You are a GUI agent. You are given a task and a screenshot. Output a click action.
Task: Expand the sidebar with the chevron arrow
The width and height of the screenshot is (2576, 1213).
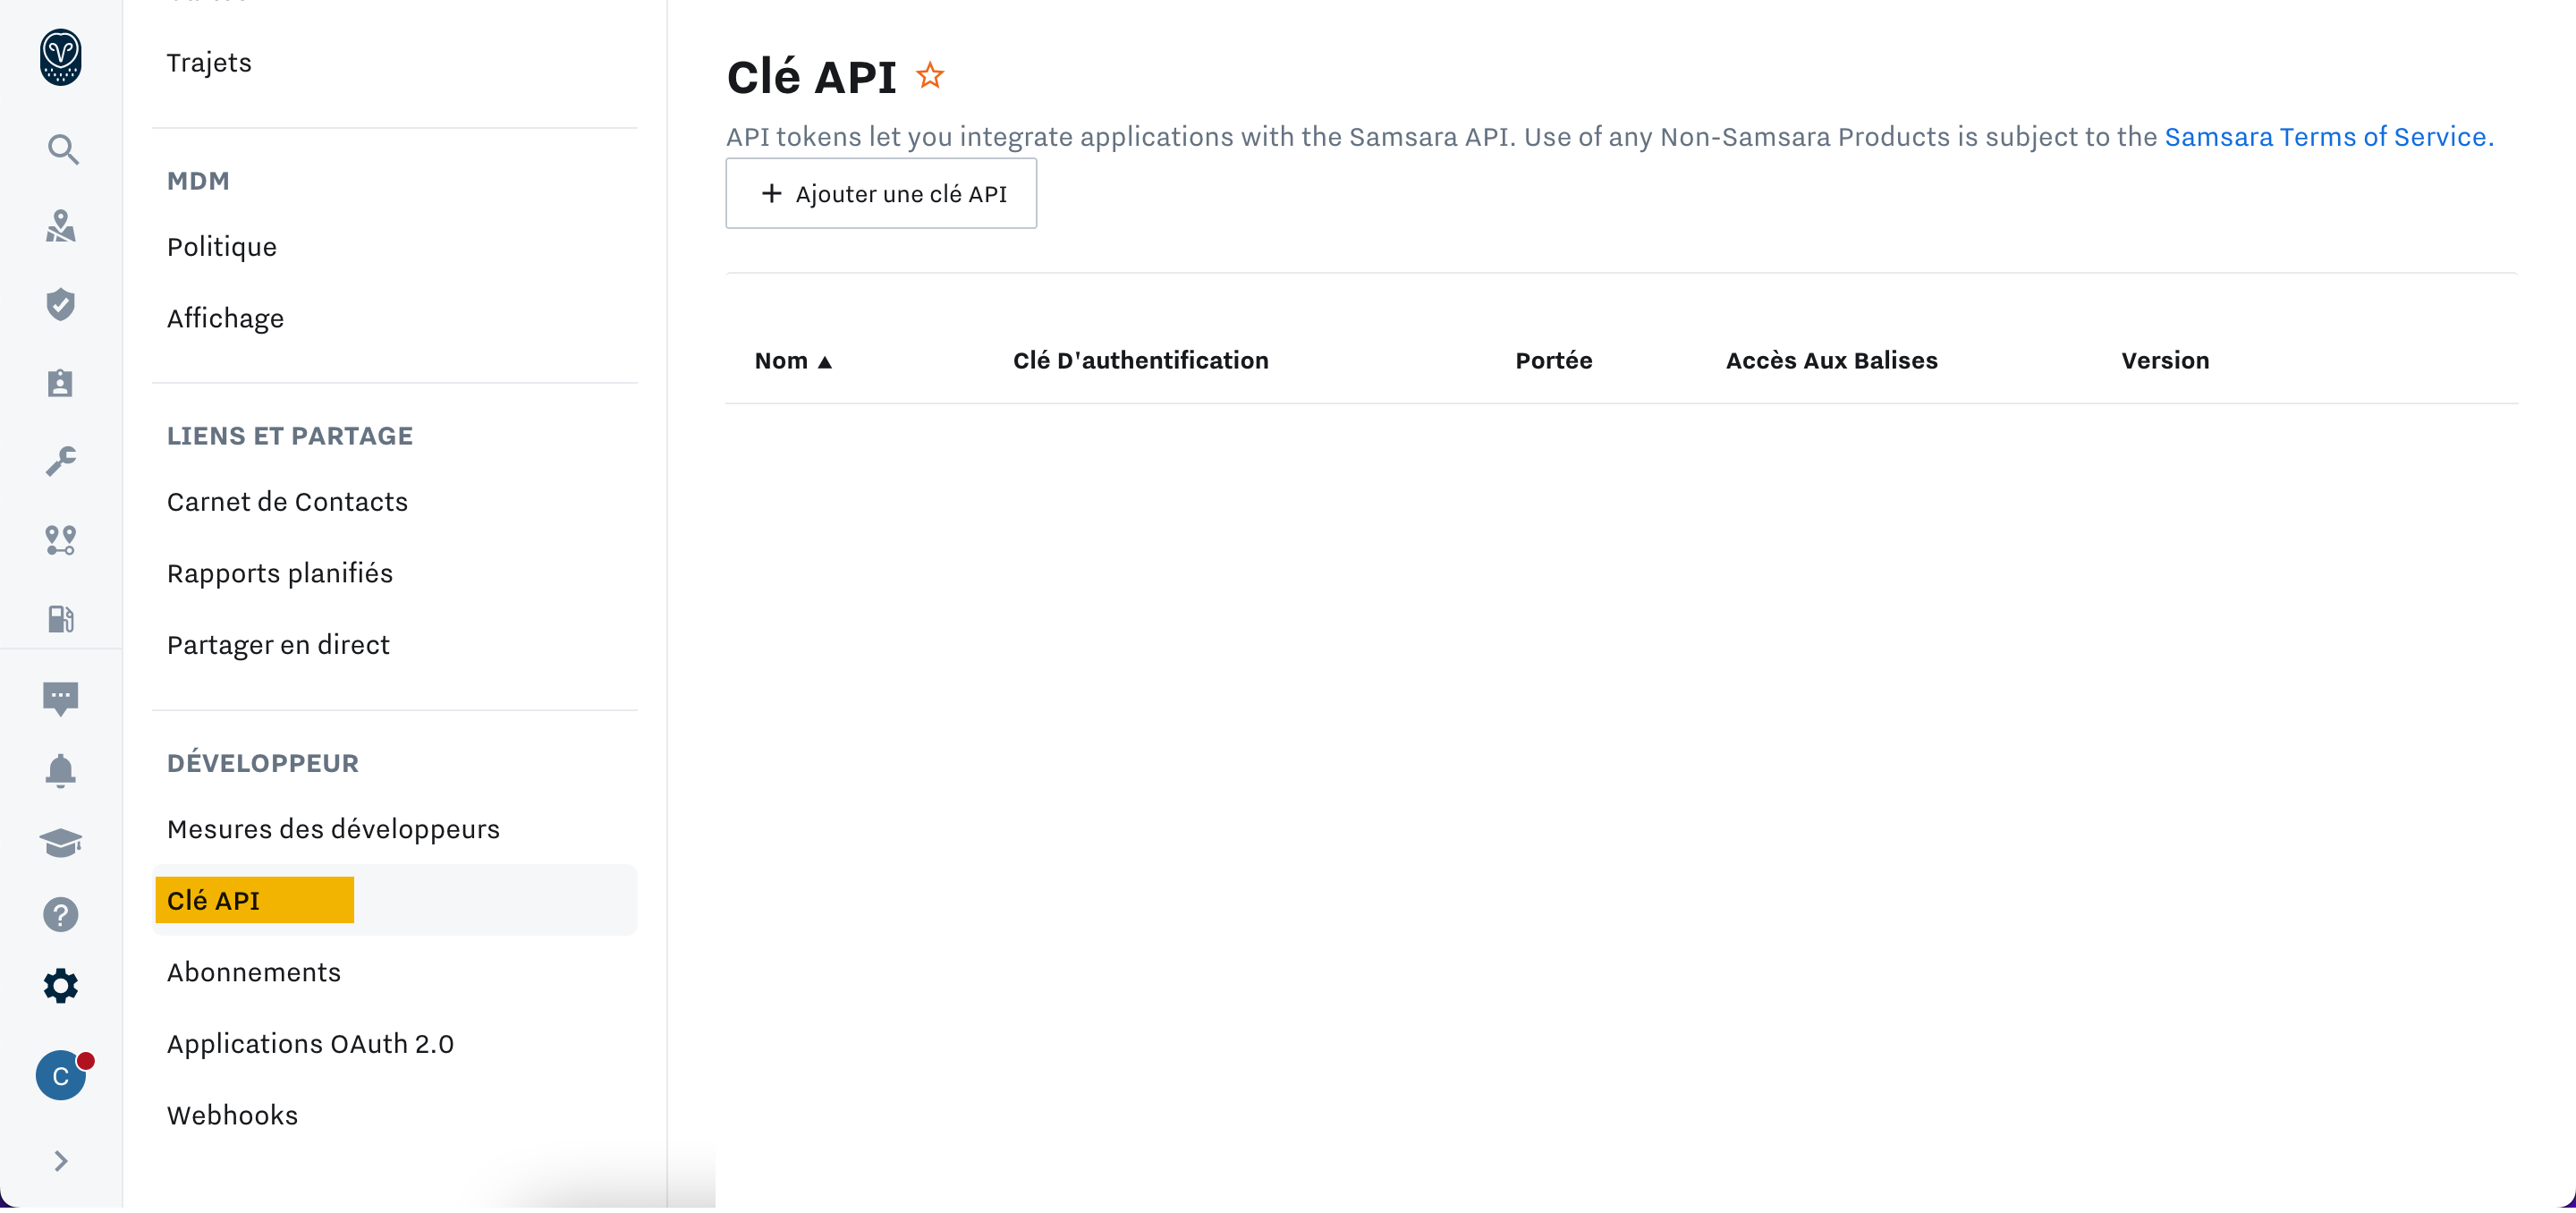click(x=61, y=1161)
